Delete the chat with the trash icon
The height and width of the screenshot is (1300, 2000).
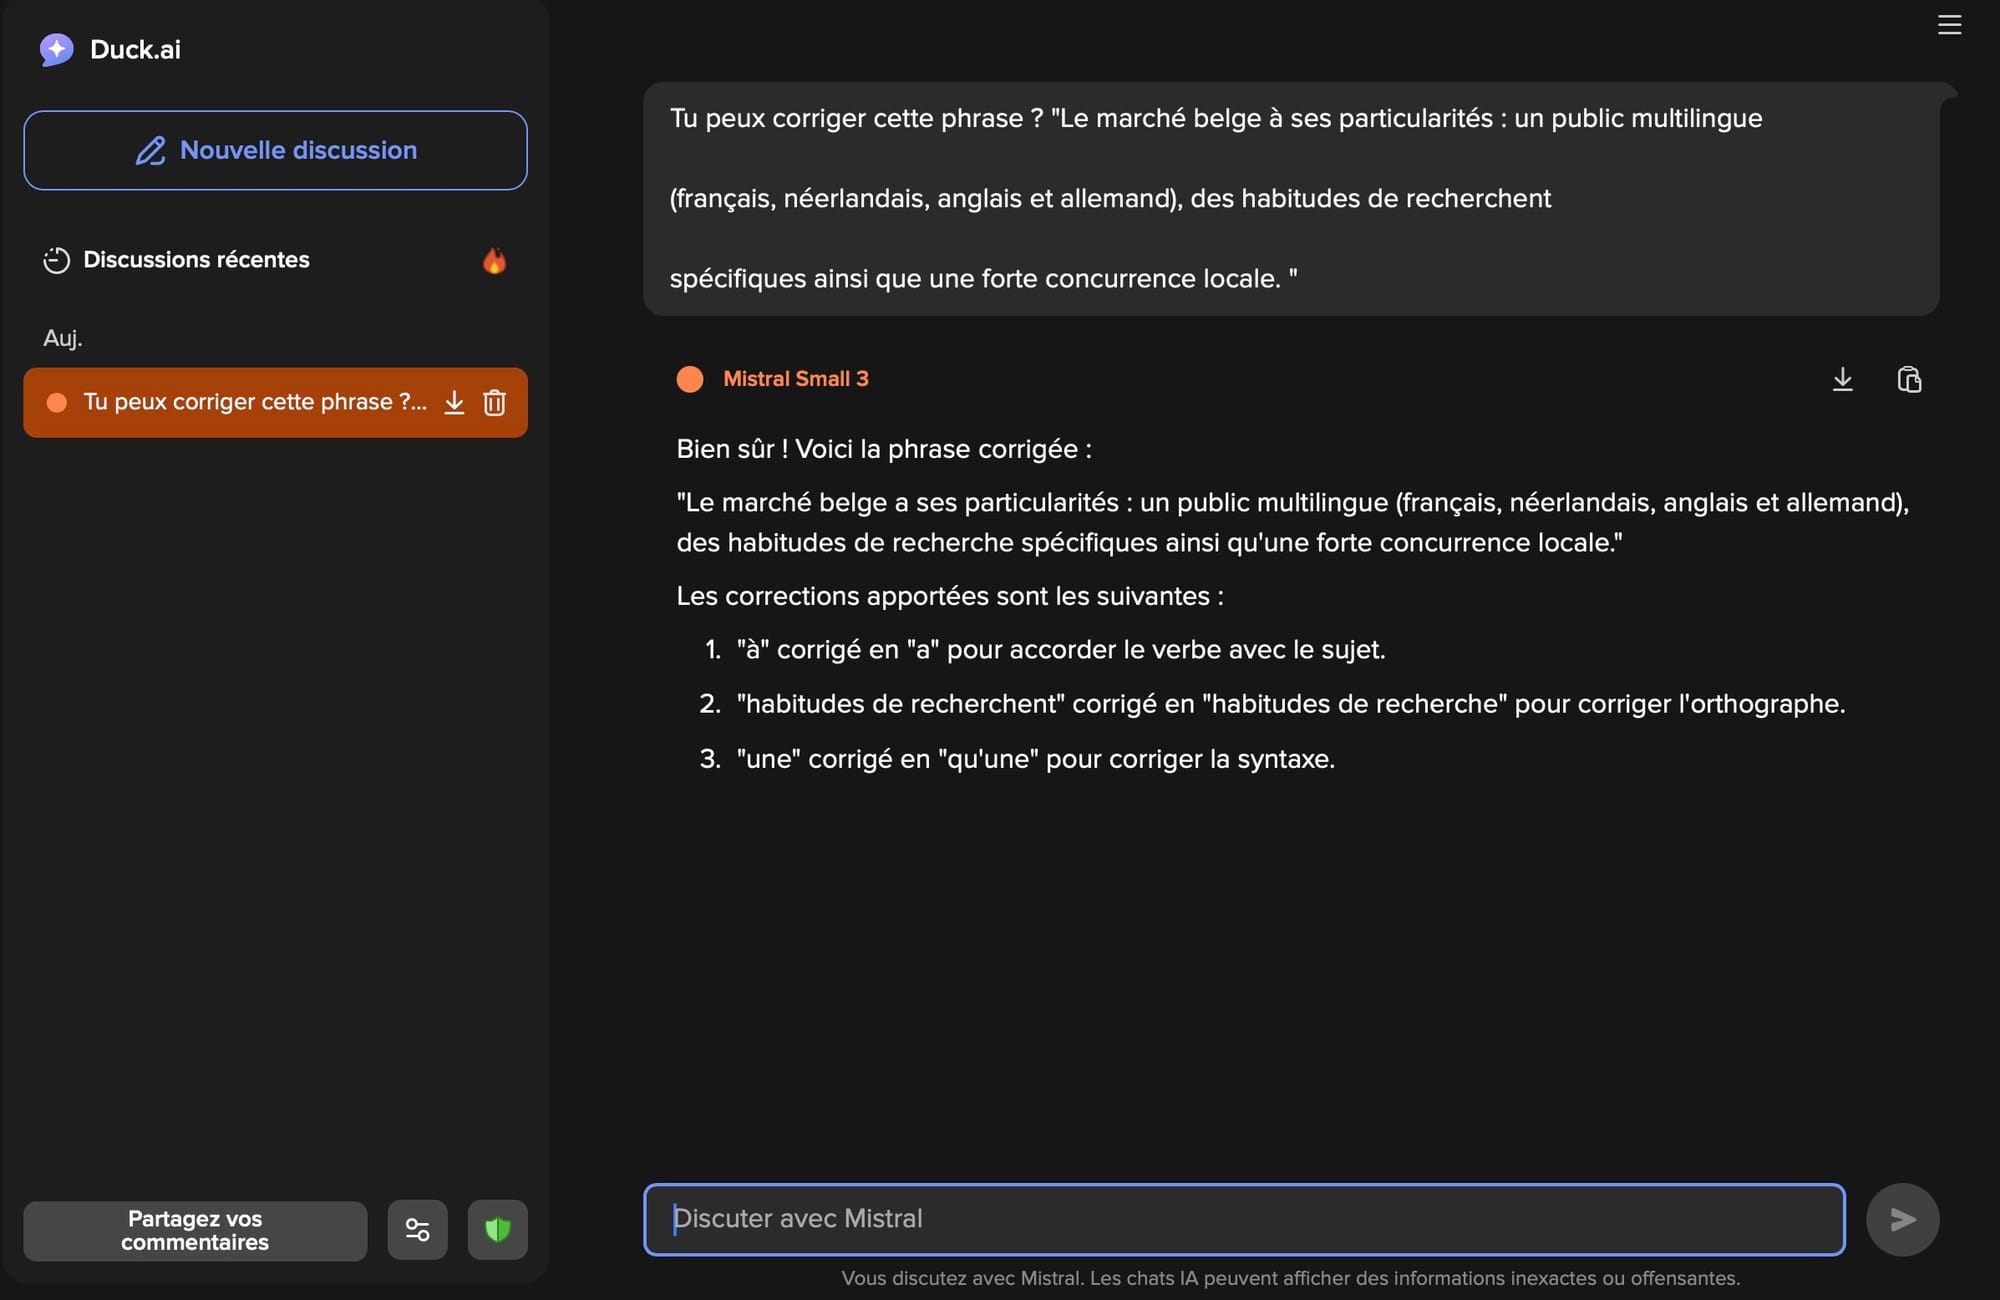(495, 402)
